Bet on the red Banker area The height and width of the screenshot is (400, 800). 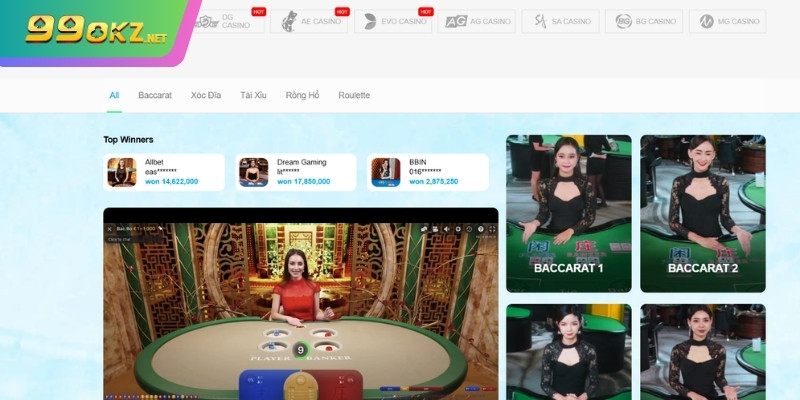341,384
